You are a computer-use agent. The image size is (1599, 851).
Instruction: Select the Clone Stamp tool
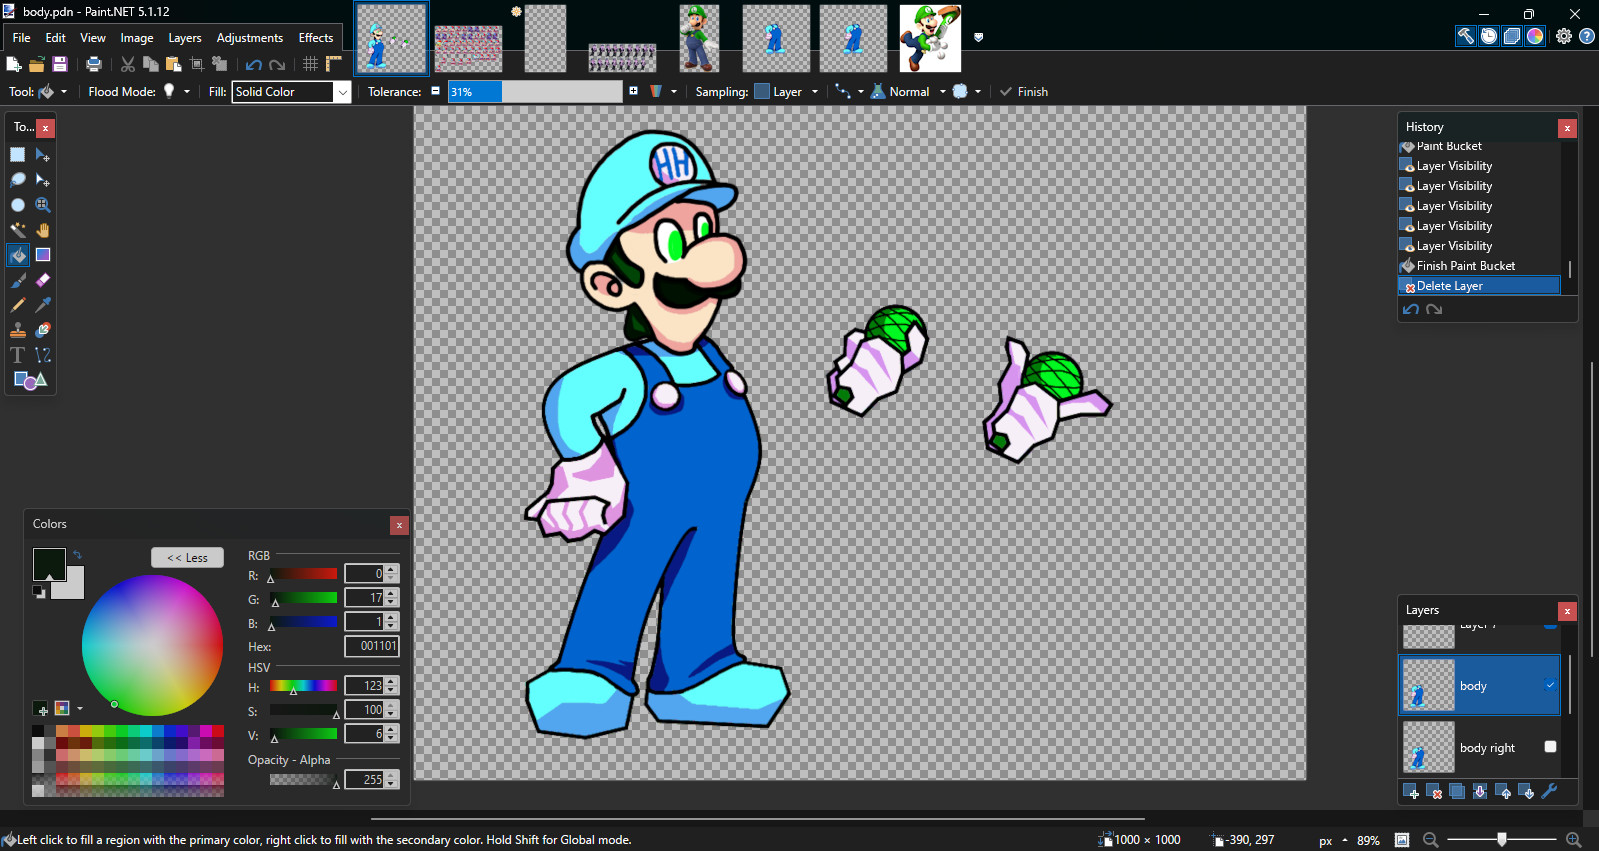pos(18,330)
